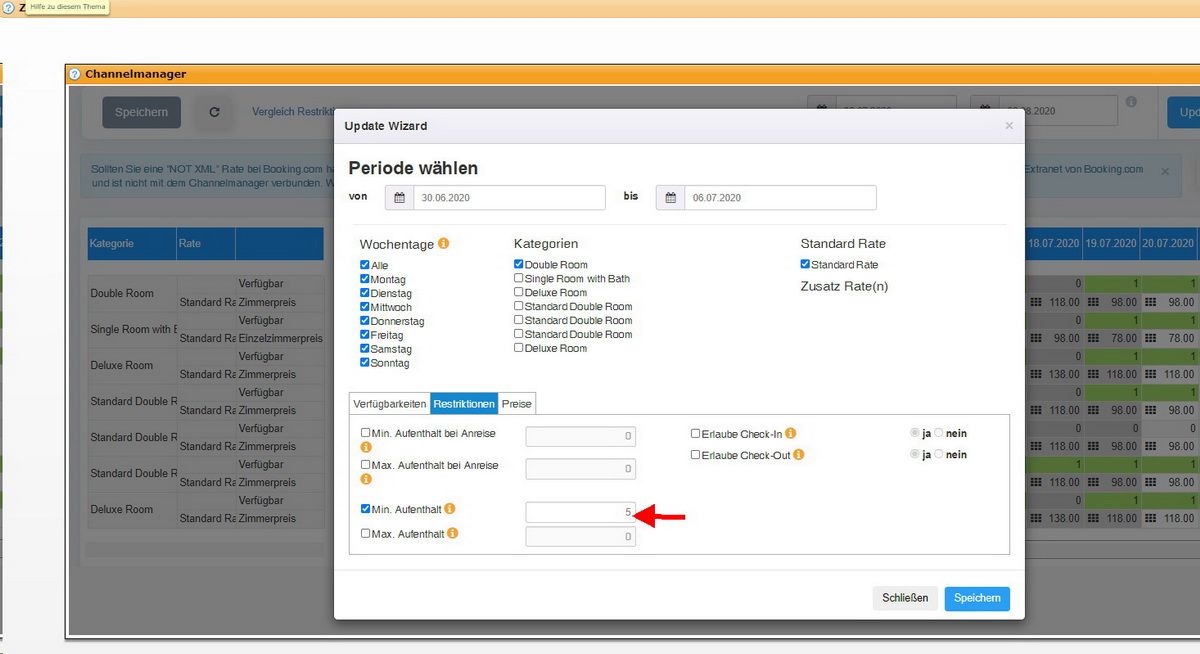Click the help icon in Channelmanager title bar

(74, 74)
